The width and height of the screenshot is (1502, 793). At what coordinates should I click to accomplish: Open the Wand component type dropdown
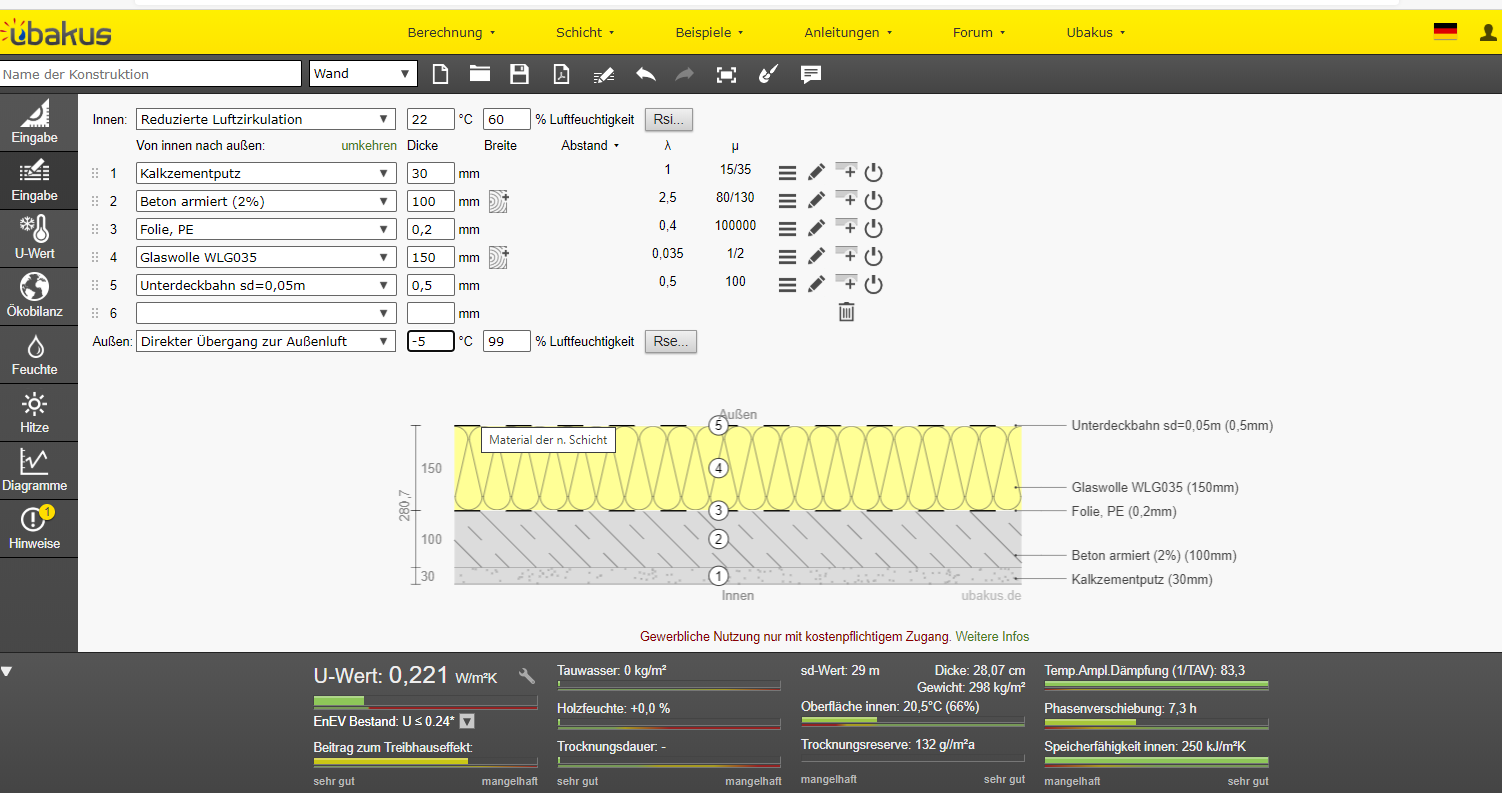pyautogui.click(x=363, y=74)
